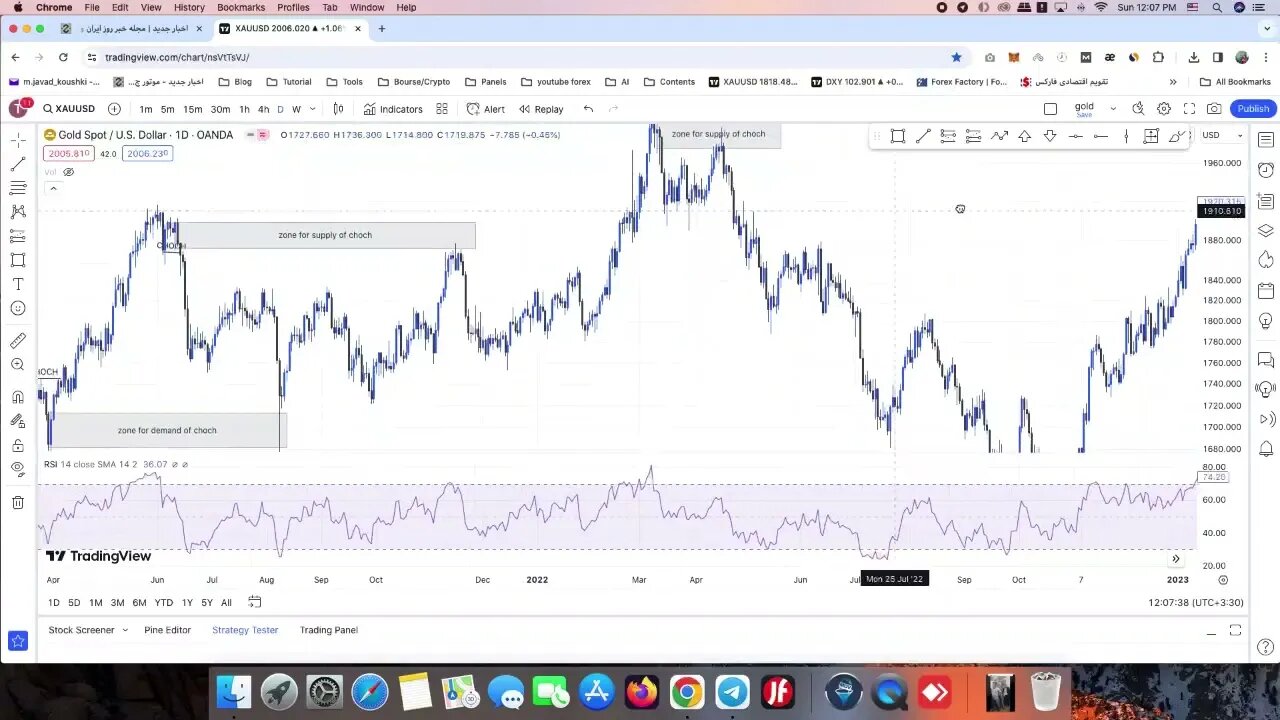
Task: Expand the gold layout dropdown arrow
Action: click(1113, 109)
